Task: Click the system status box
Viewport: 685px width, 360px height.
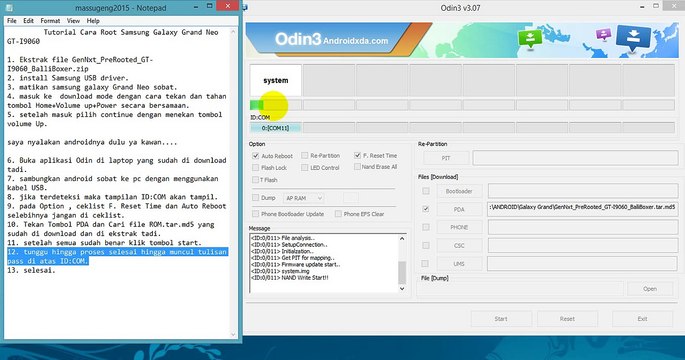Action: tap(276, 80)
